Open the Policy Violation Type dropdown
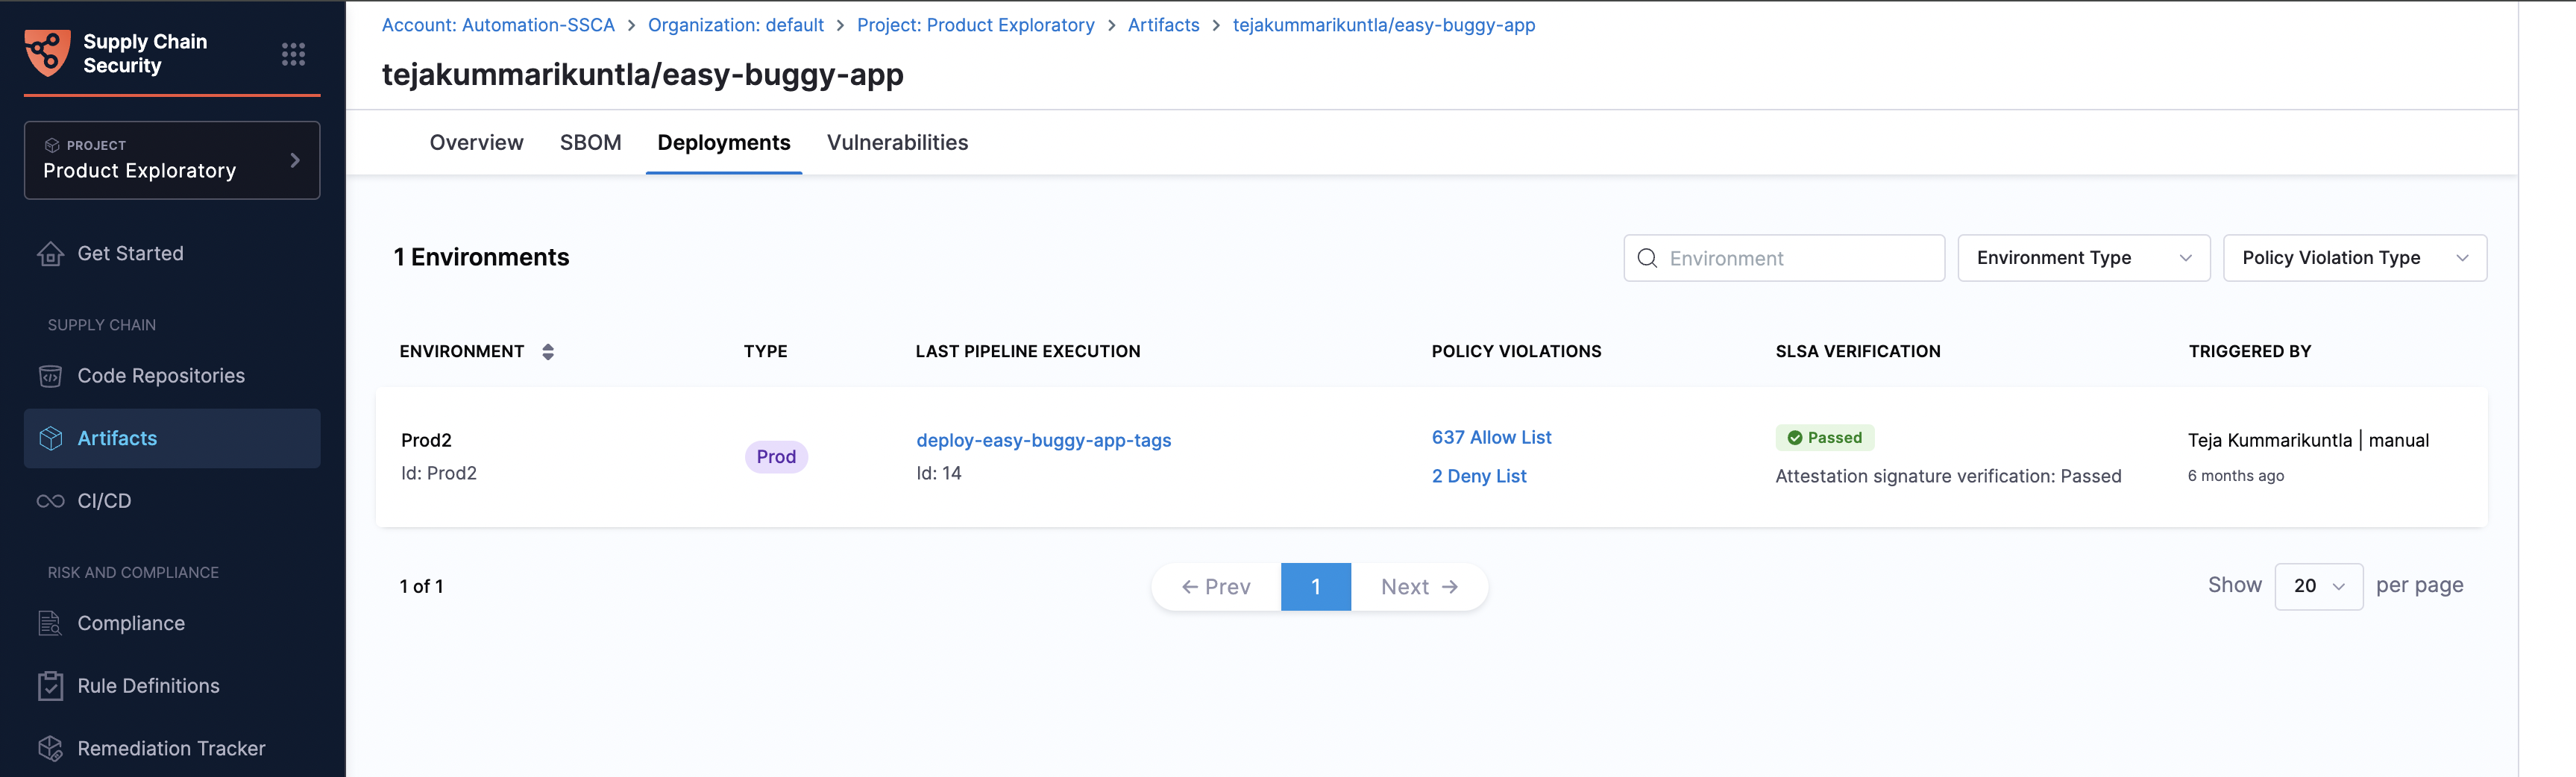This screenshot has width=2576, height=777. (2354, 258)
